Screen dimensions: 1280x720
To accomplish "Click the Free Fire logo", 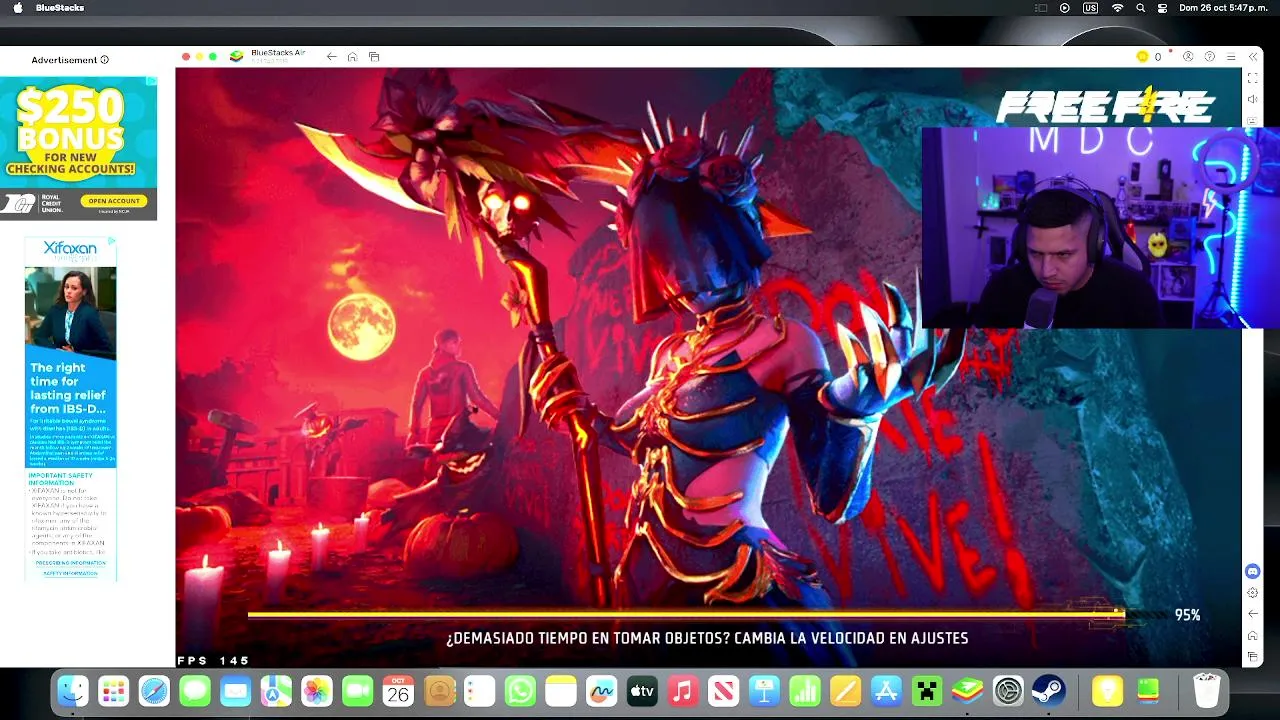I will [1105, 106].
